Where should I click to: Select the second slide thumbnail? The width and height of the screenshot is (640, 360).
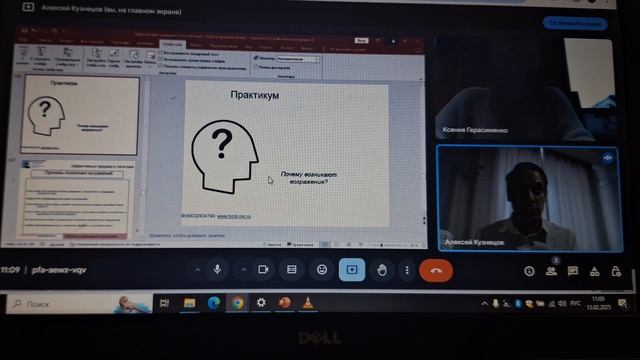pyautogui.click(x=77, y=199)
